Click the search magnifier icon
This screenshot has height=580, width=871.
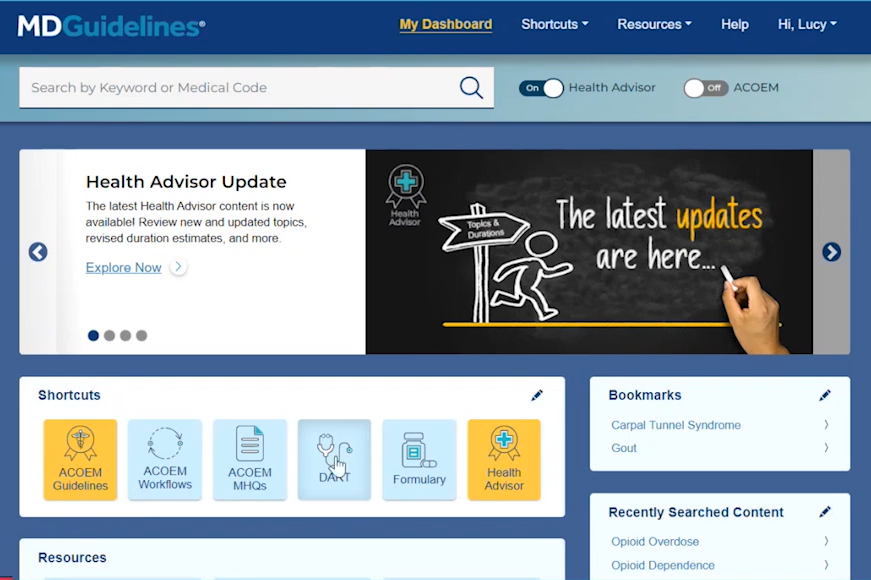click(x=471, y=88)
